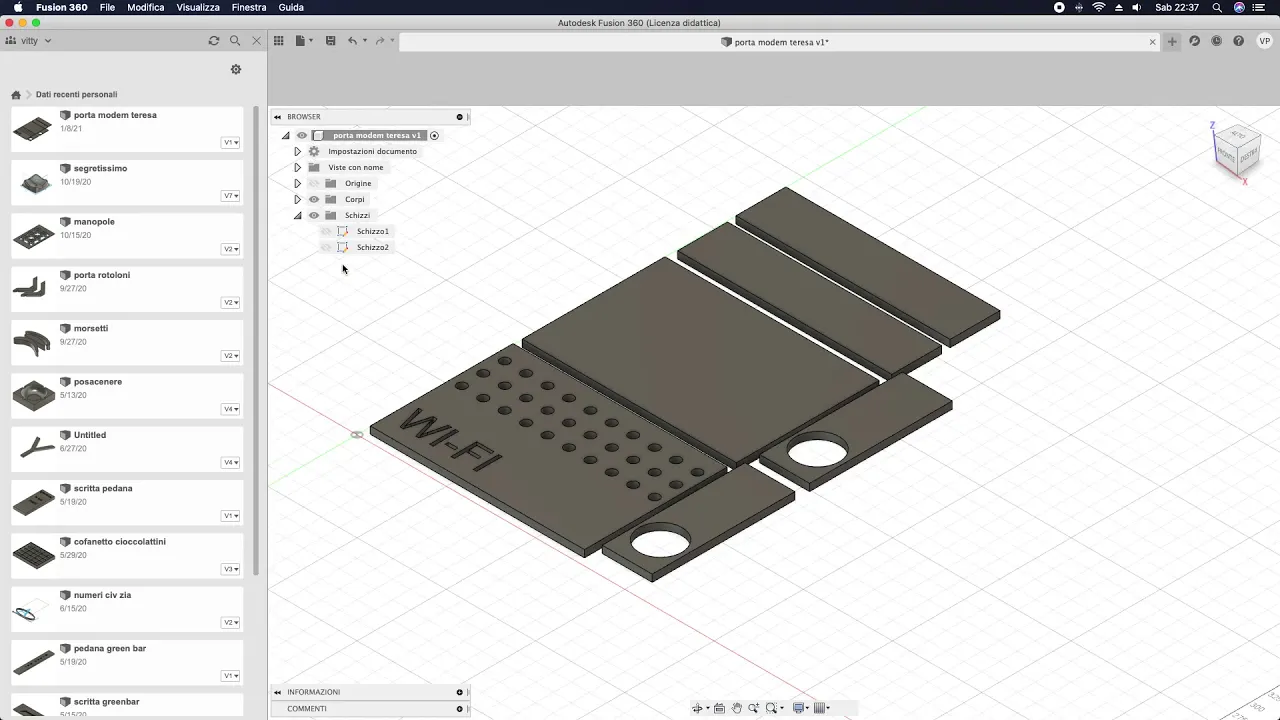Collapse the Browser panel arrows
The height and width of the screenshot is (720, 1280).
pyautogui.click(x=278, y=117)
